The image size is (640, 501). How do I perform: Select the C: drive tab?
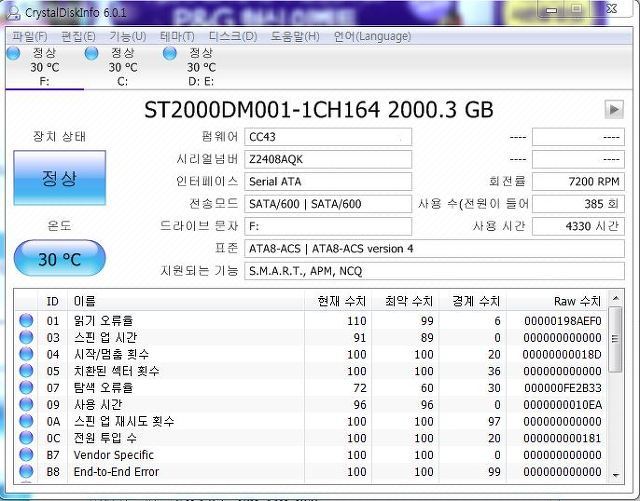[123, 67]
